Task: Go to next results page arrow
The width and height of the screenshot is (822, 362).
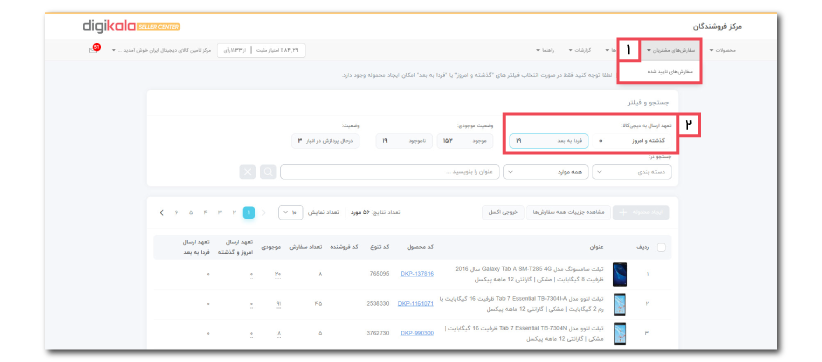Action: tap(161, 213)
